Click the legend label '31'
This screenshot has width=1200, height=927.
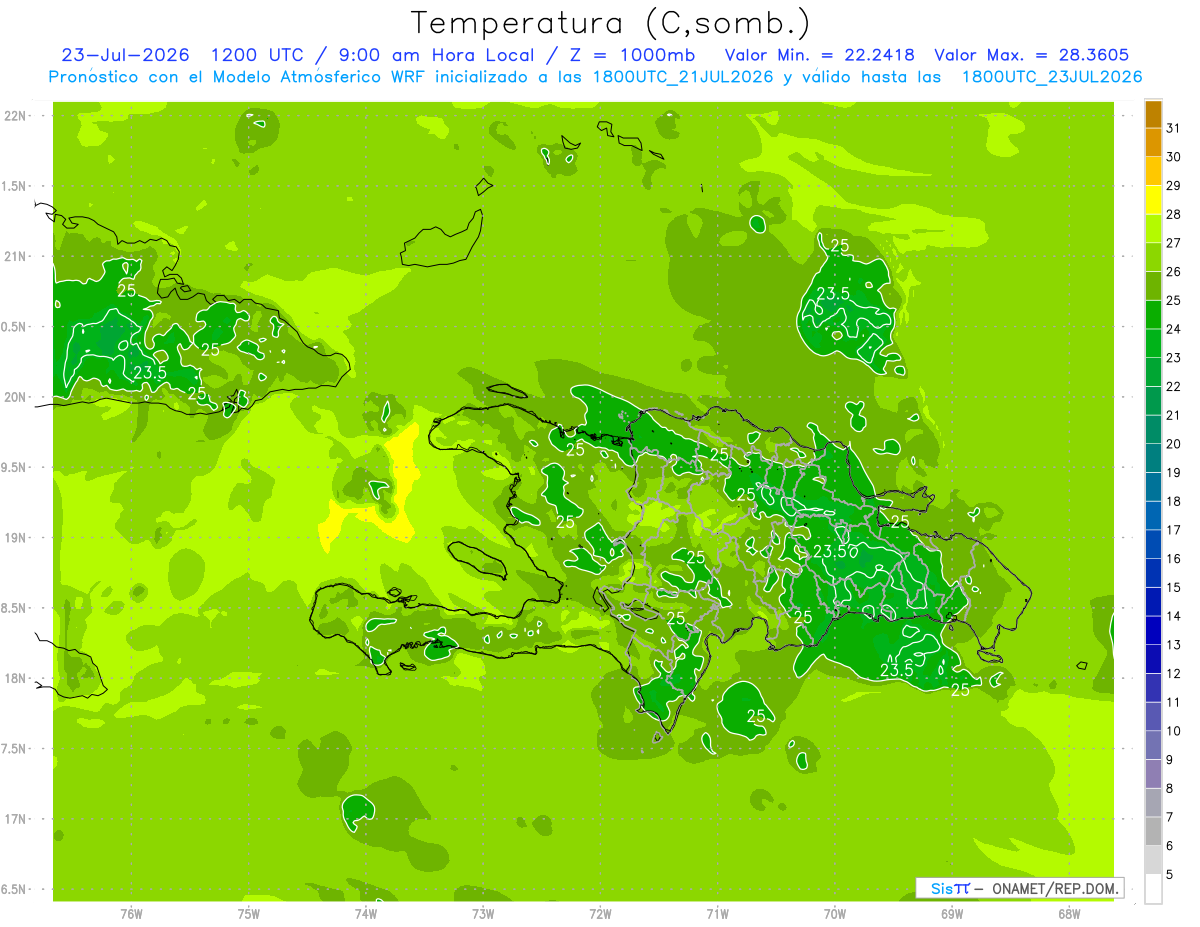(x=1173, y=128)
